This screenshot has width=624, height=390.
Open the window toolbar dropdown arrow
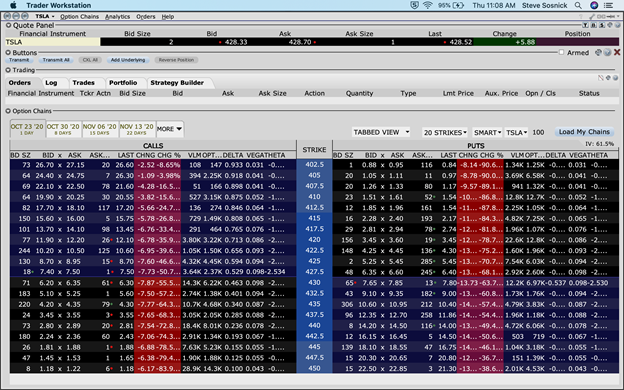point(619,16)
